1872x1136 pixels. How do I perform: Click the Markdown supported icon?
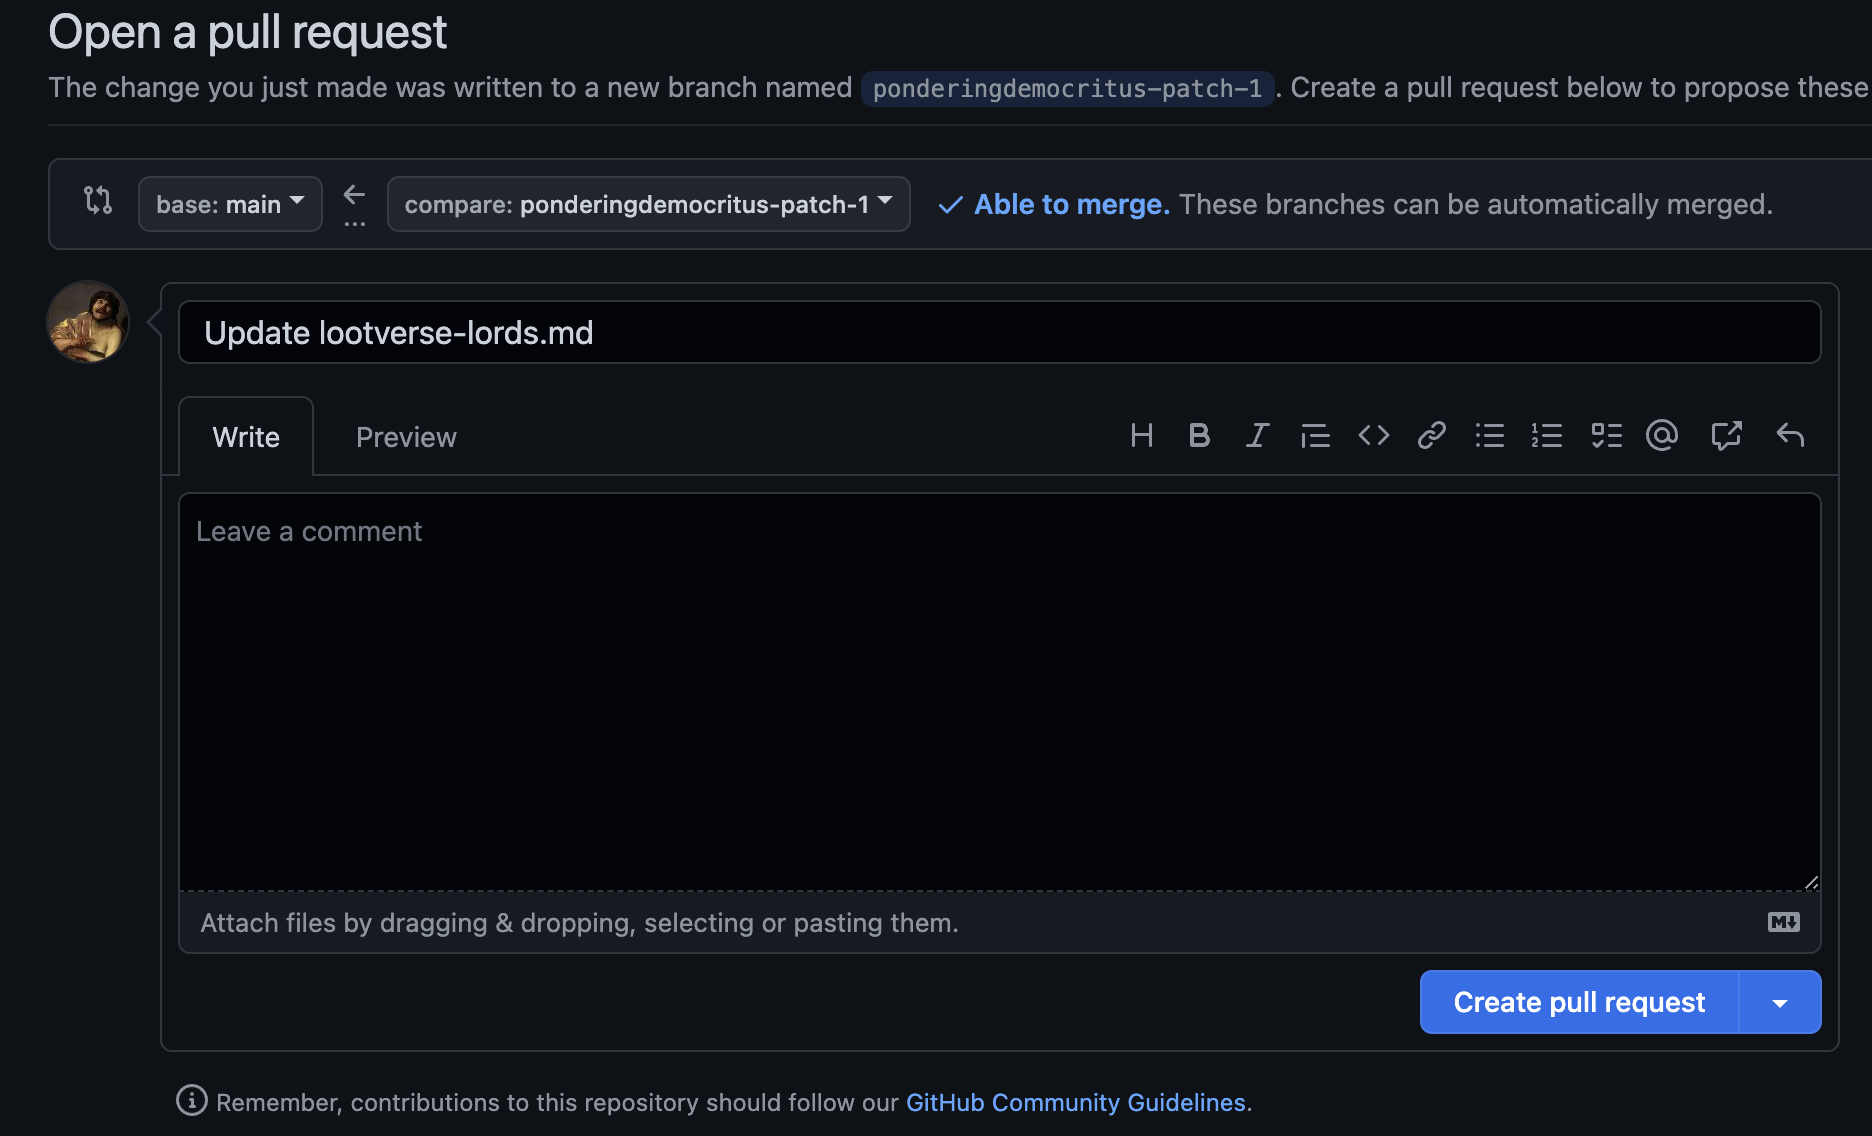point(1784,922)
